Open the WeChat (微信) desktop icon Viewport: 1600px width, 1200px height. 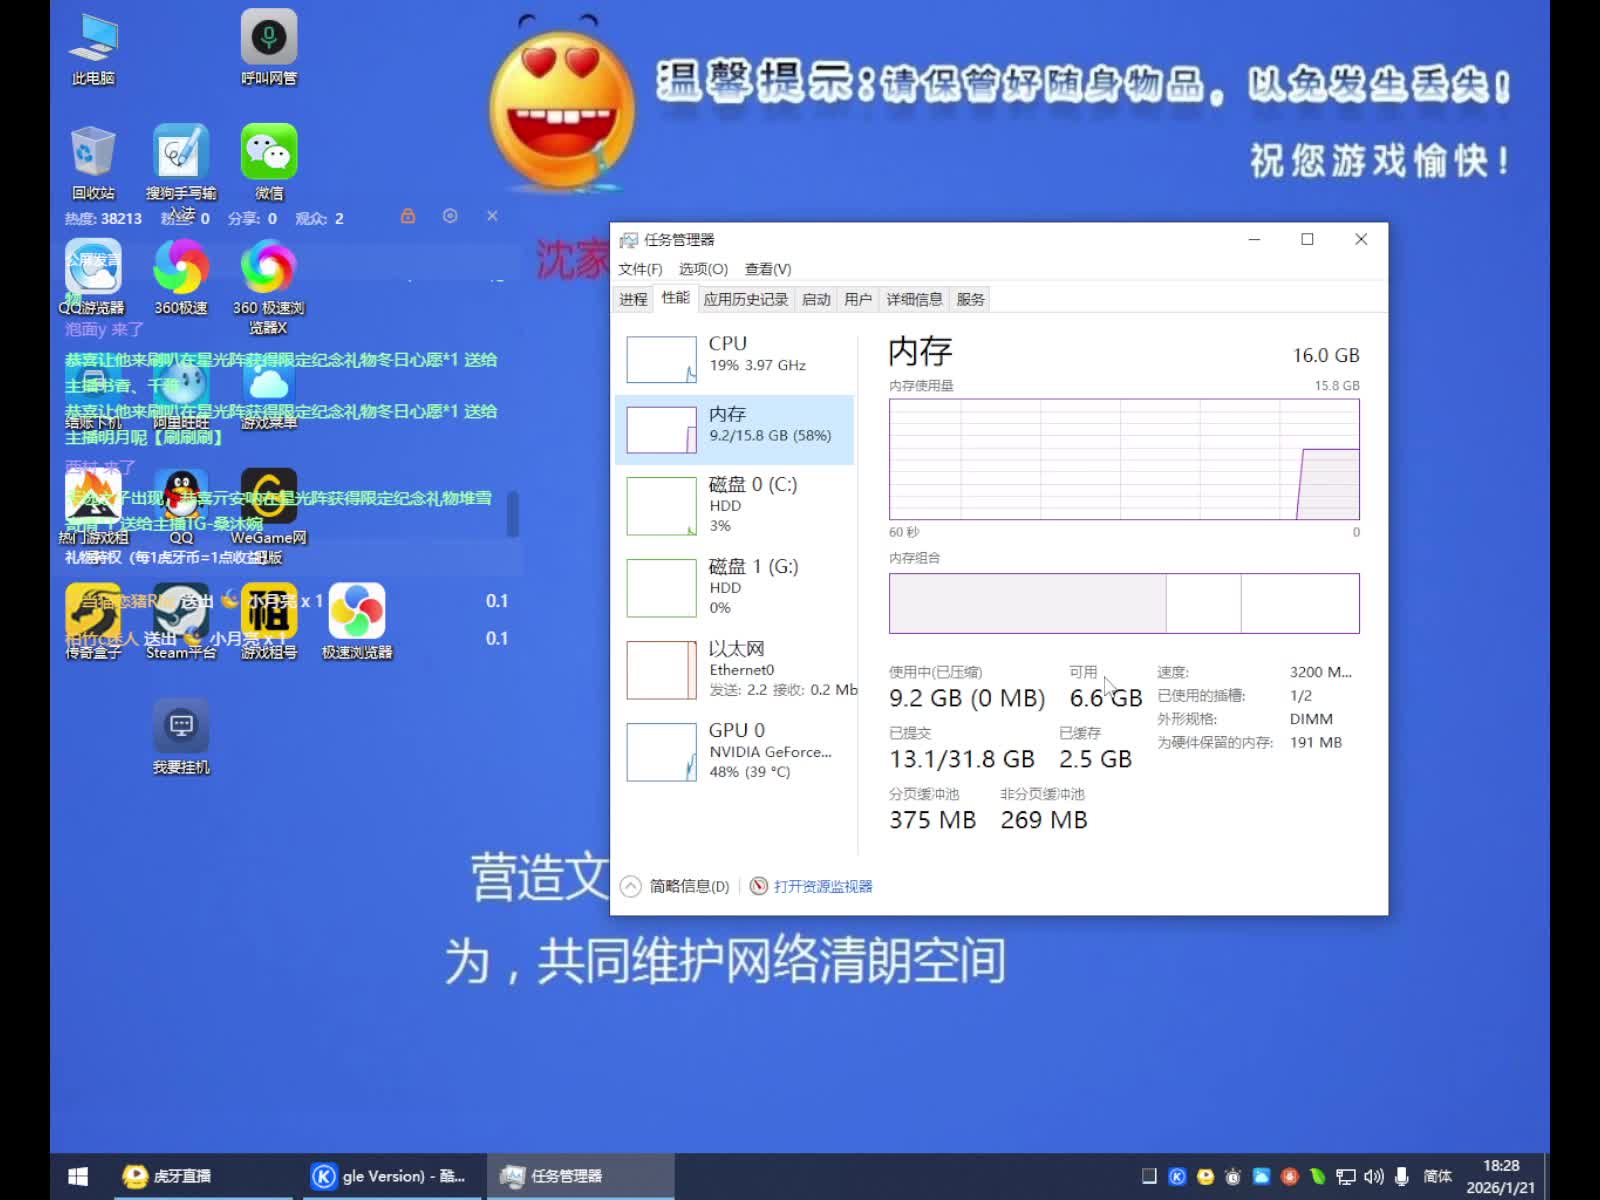point(268,154)
